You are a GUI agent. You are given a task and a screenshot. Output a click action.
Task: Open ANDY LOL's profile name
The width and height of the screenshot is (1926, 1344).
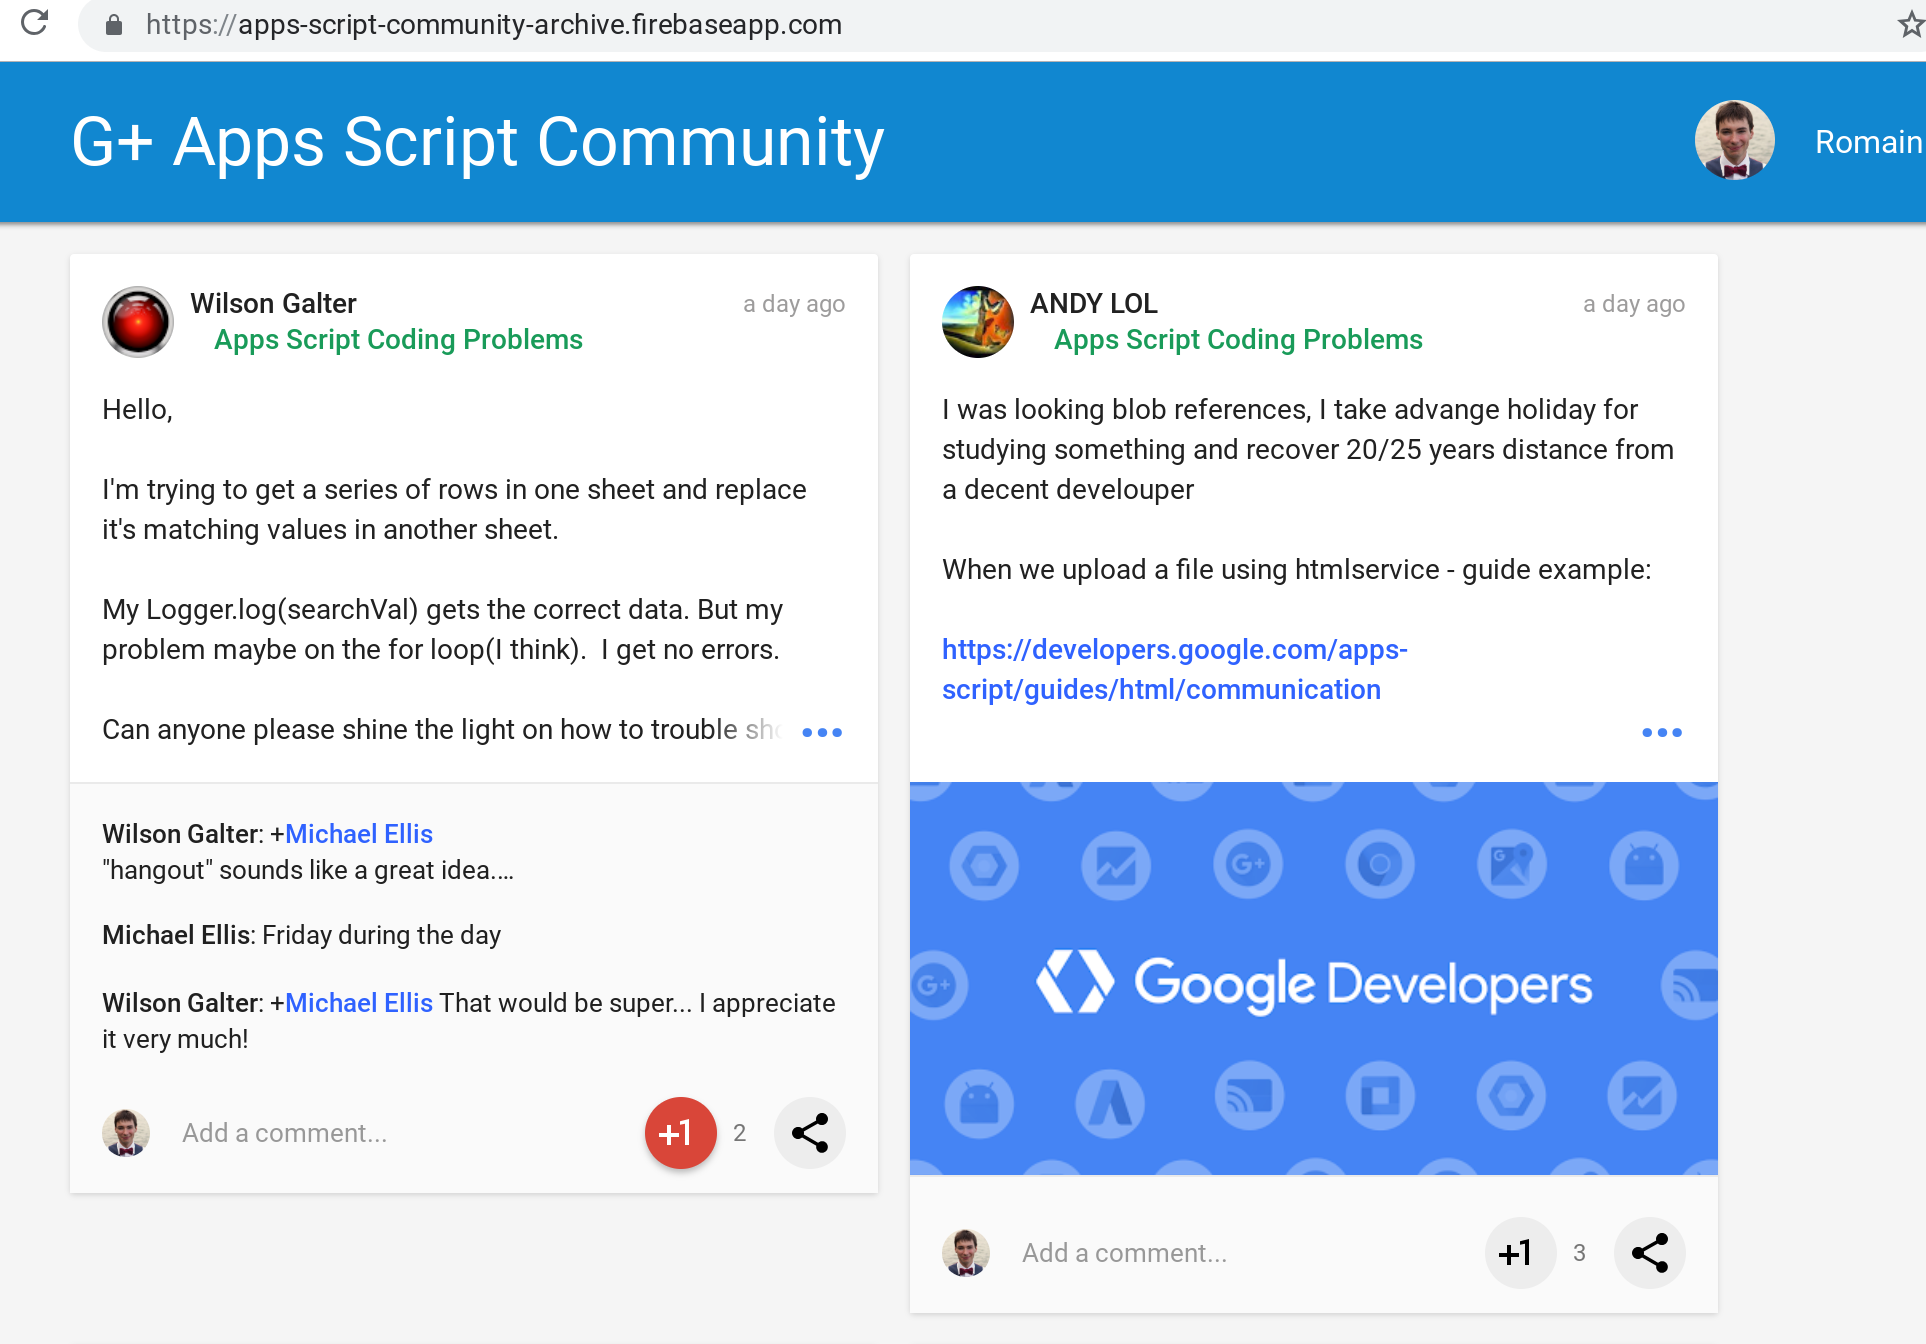[x=1094, y=303]
